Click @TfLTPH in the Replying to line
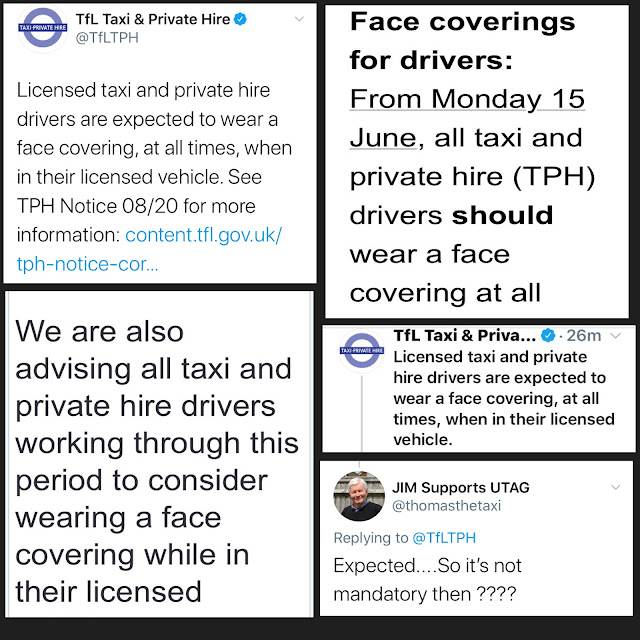The height and width of the screenshot is (640, 640). (x=444, y=538)
